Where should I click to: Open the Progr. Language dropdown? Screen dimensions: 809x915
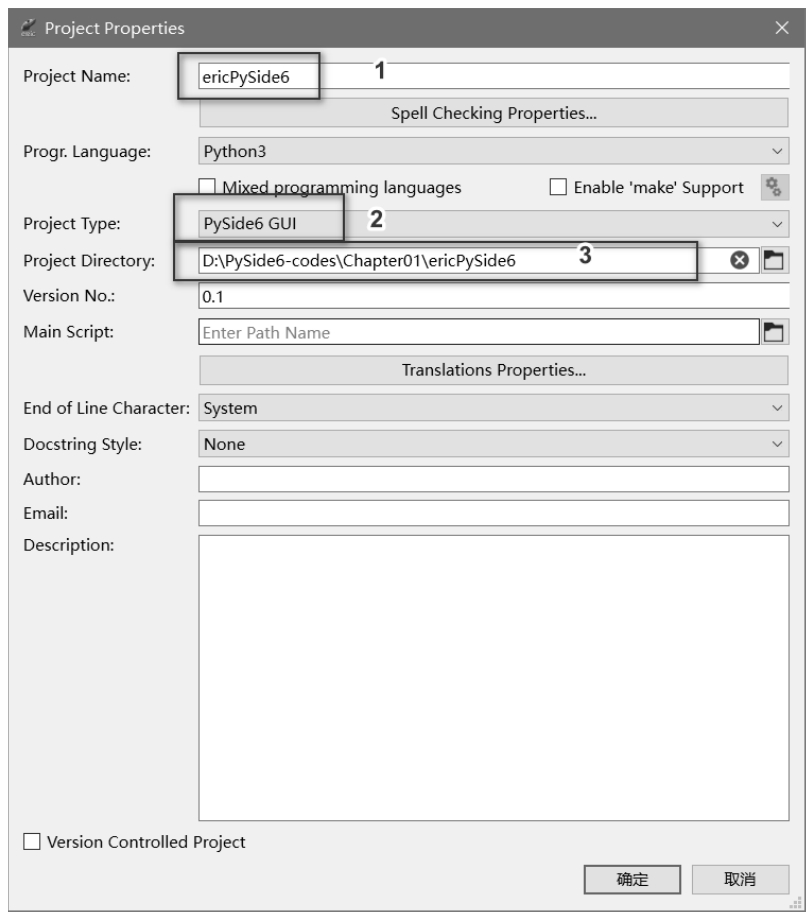[x=493, y=151]
